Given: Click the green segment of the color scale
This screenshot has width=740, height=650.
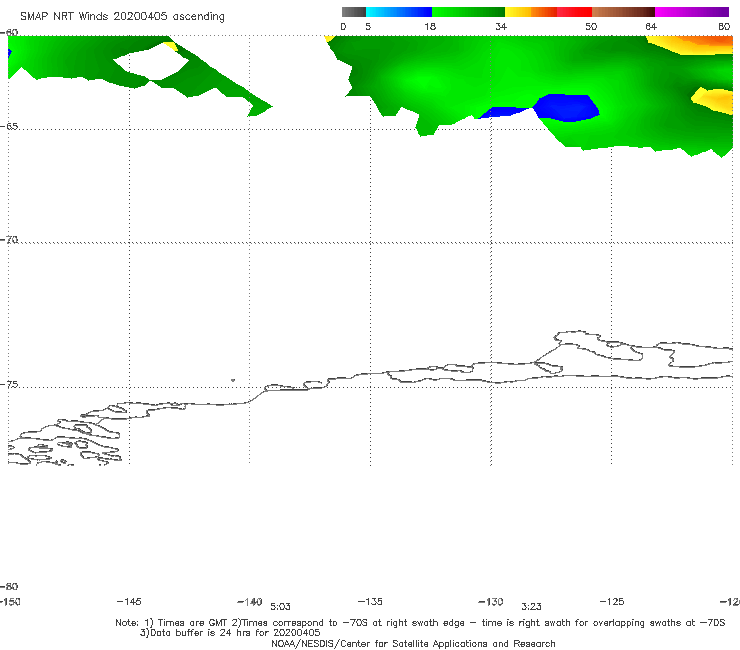Looking at the screenshot, I should click(468, 12).
